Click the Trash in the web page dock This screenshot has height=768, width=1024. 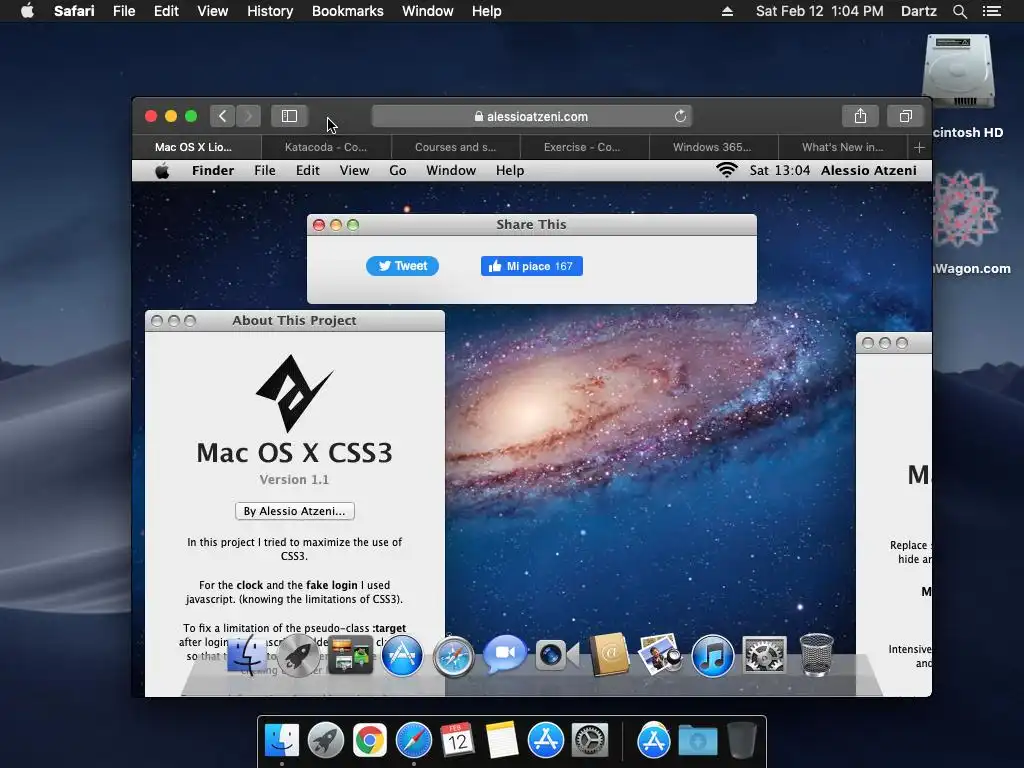pyautogui.click(x=816, y=654)
